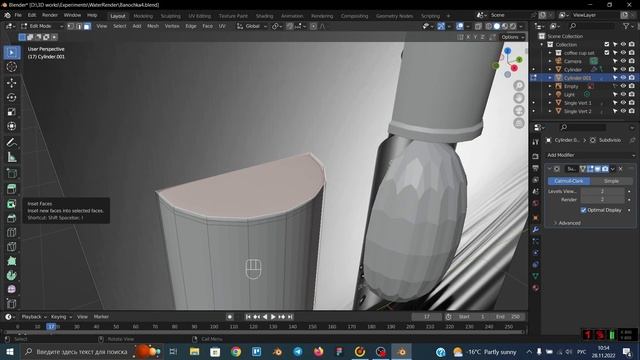Switch to the Shading workspace tab
Image resolution: width=640 pixels, height=360 pixels.
pos(264,16)
